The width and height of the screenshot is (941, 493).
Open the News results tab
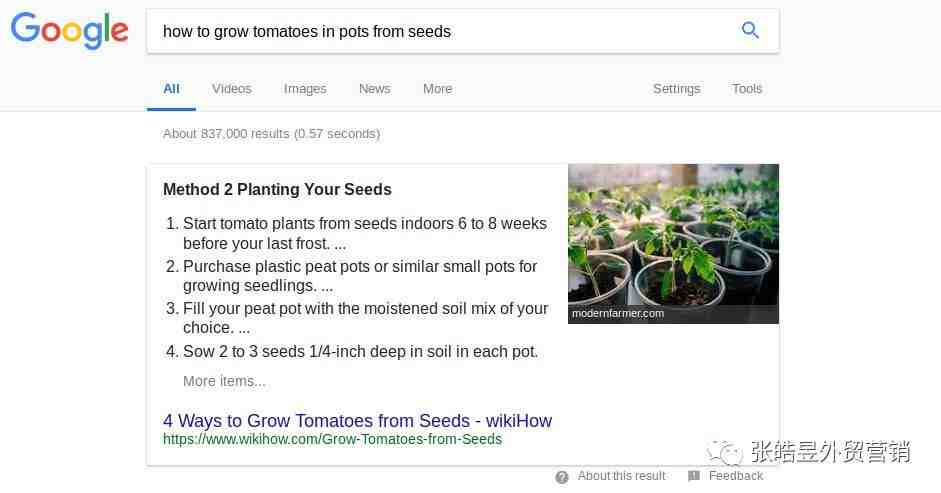374,89
